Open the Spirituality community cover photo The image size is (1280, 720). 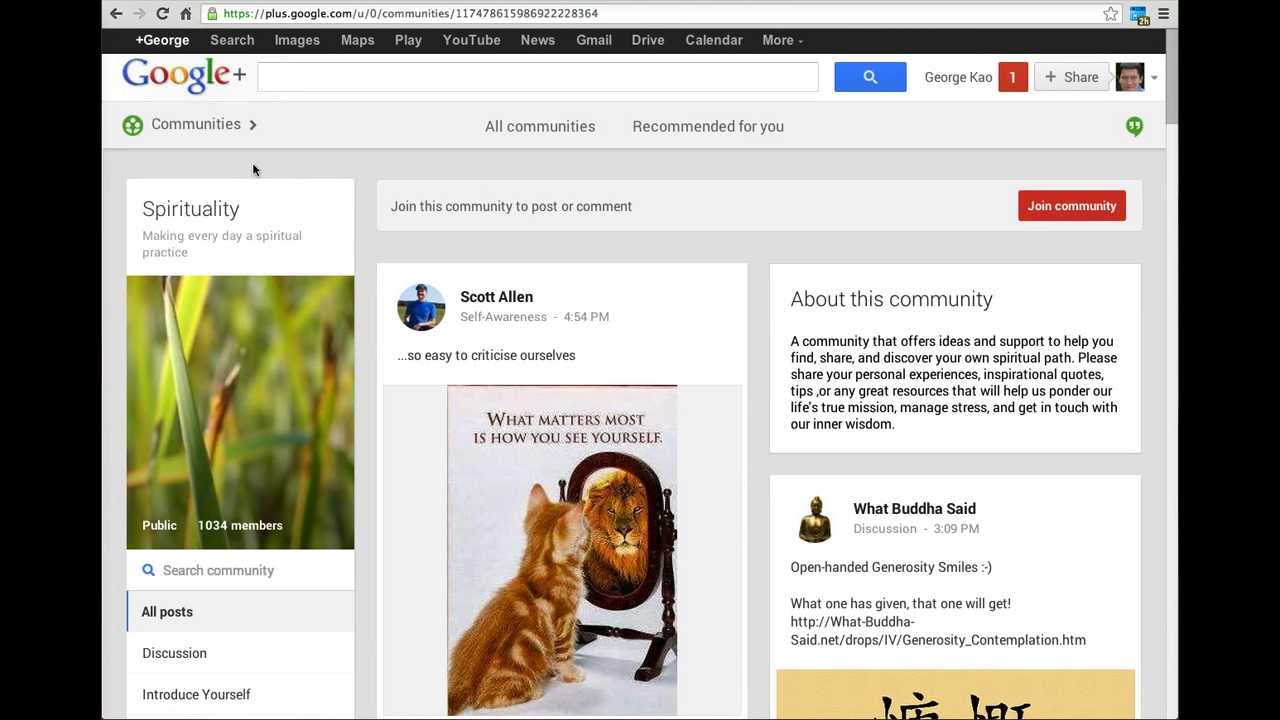(x=240, y=412)
